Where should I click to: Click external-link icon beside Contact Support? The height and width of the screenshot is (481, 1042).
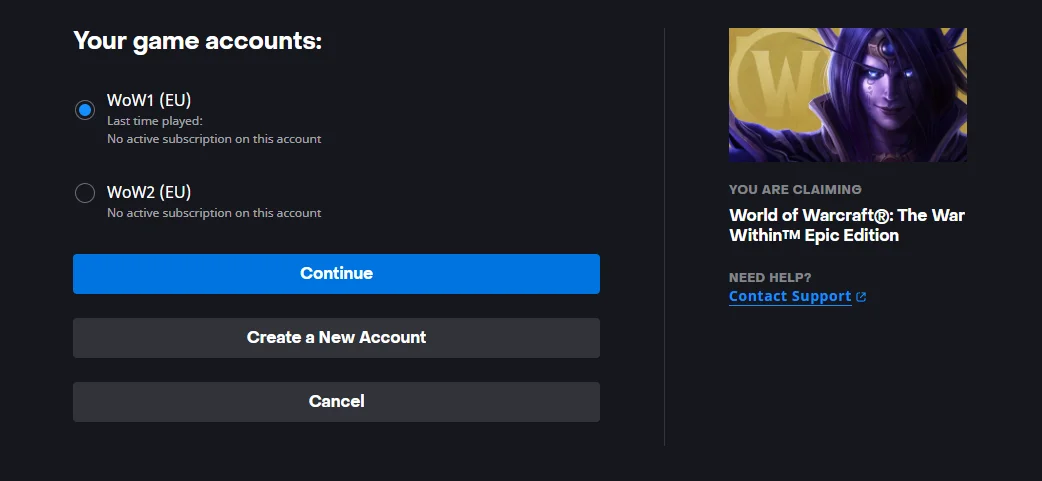[x=861, y=297]
